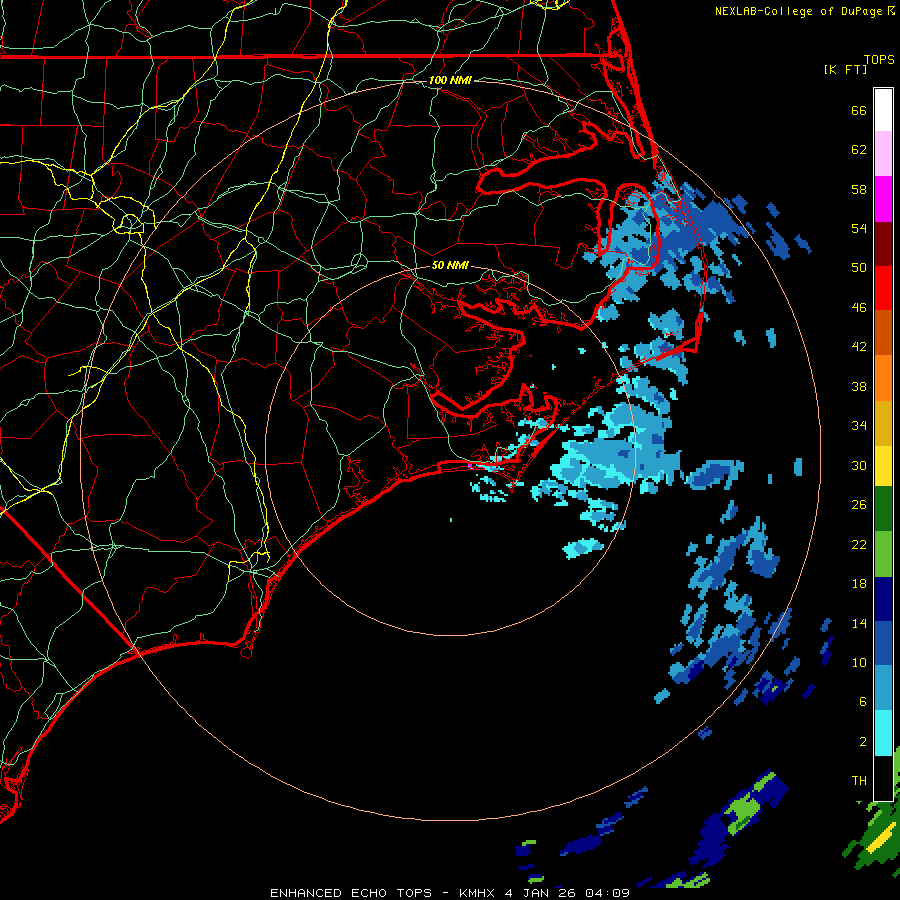Click the legend label 46
The width and height of the screenshot is (900, 900).
pyautogui.click(x=859, y=308)
